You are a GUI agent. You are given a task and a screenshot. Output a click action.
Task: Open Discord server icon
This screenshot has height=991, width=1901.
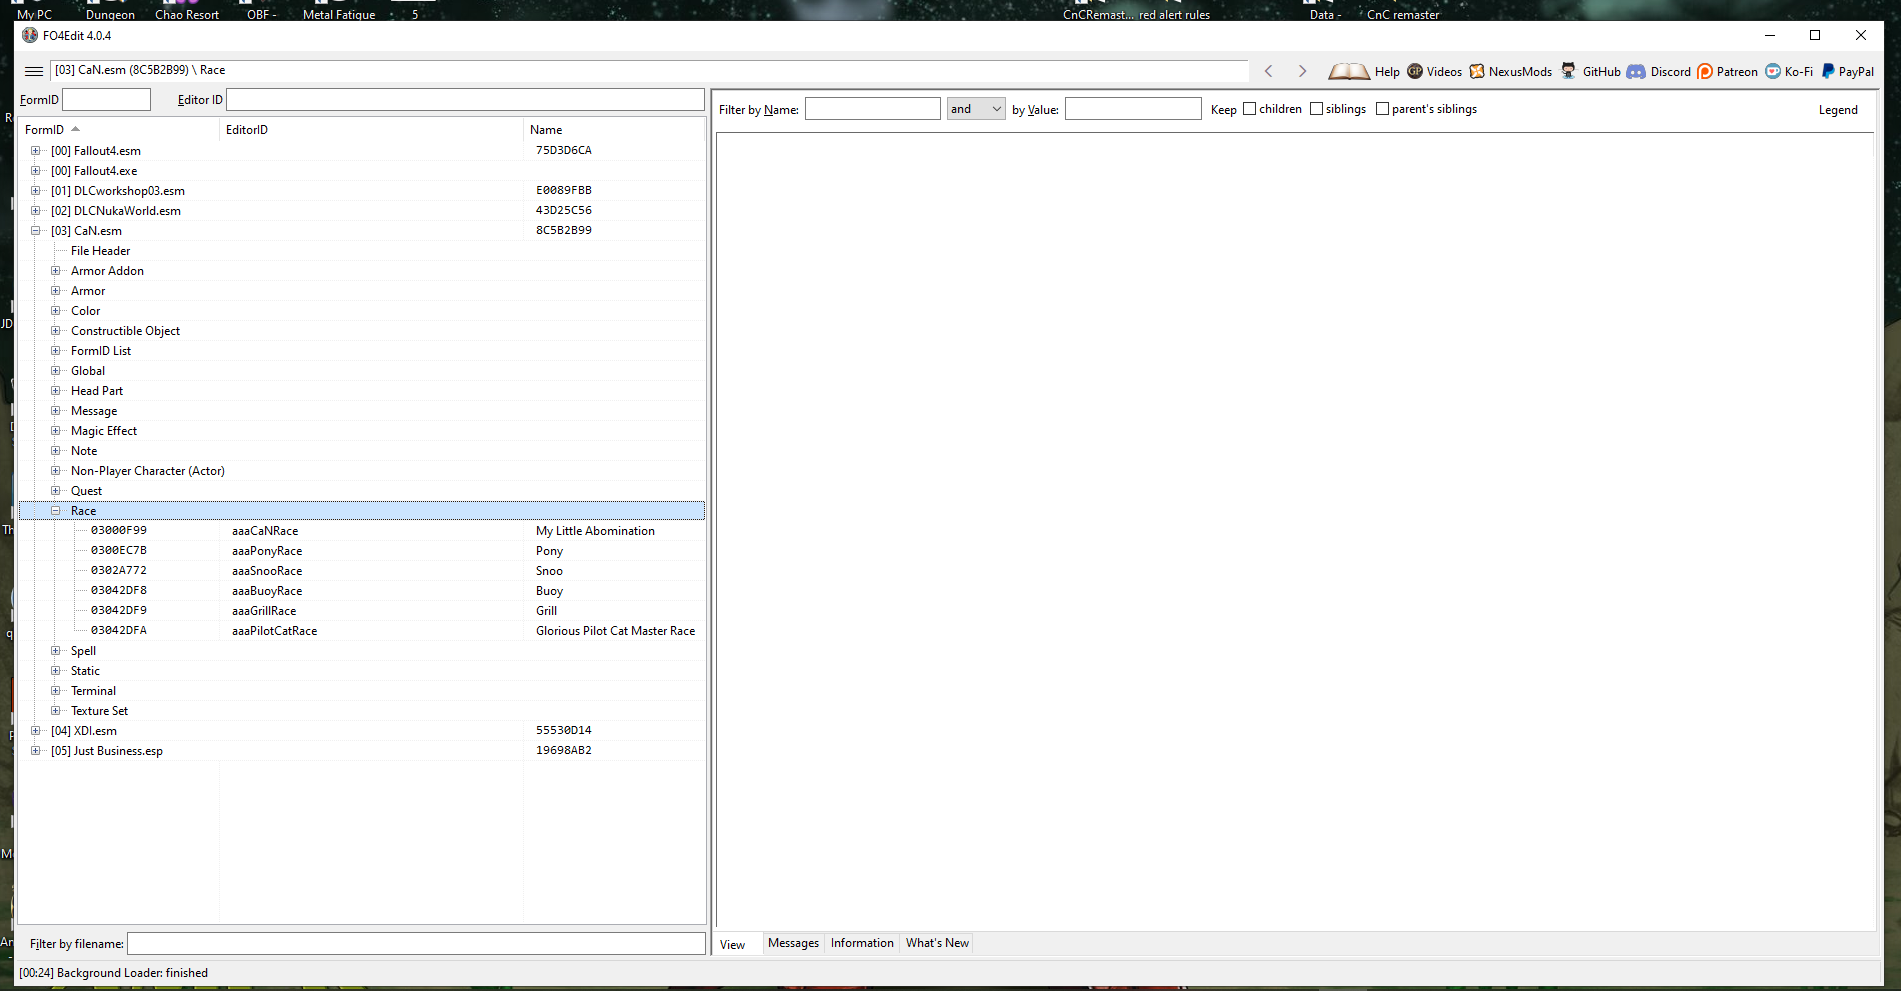pos(1636,71)
